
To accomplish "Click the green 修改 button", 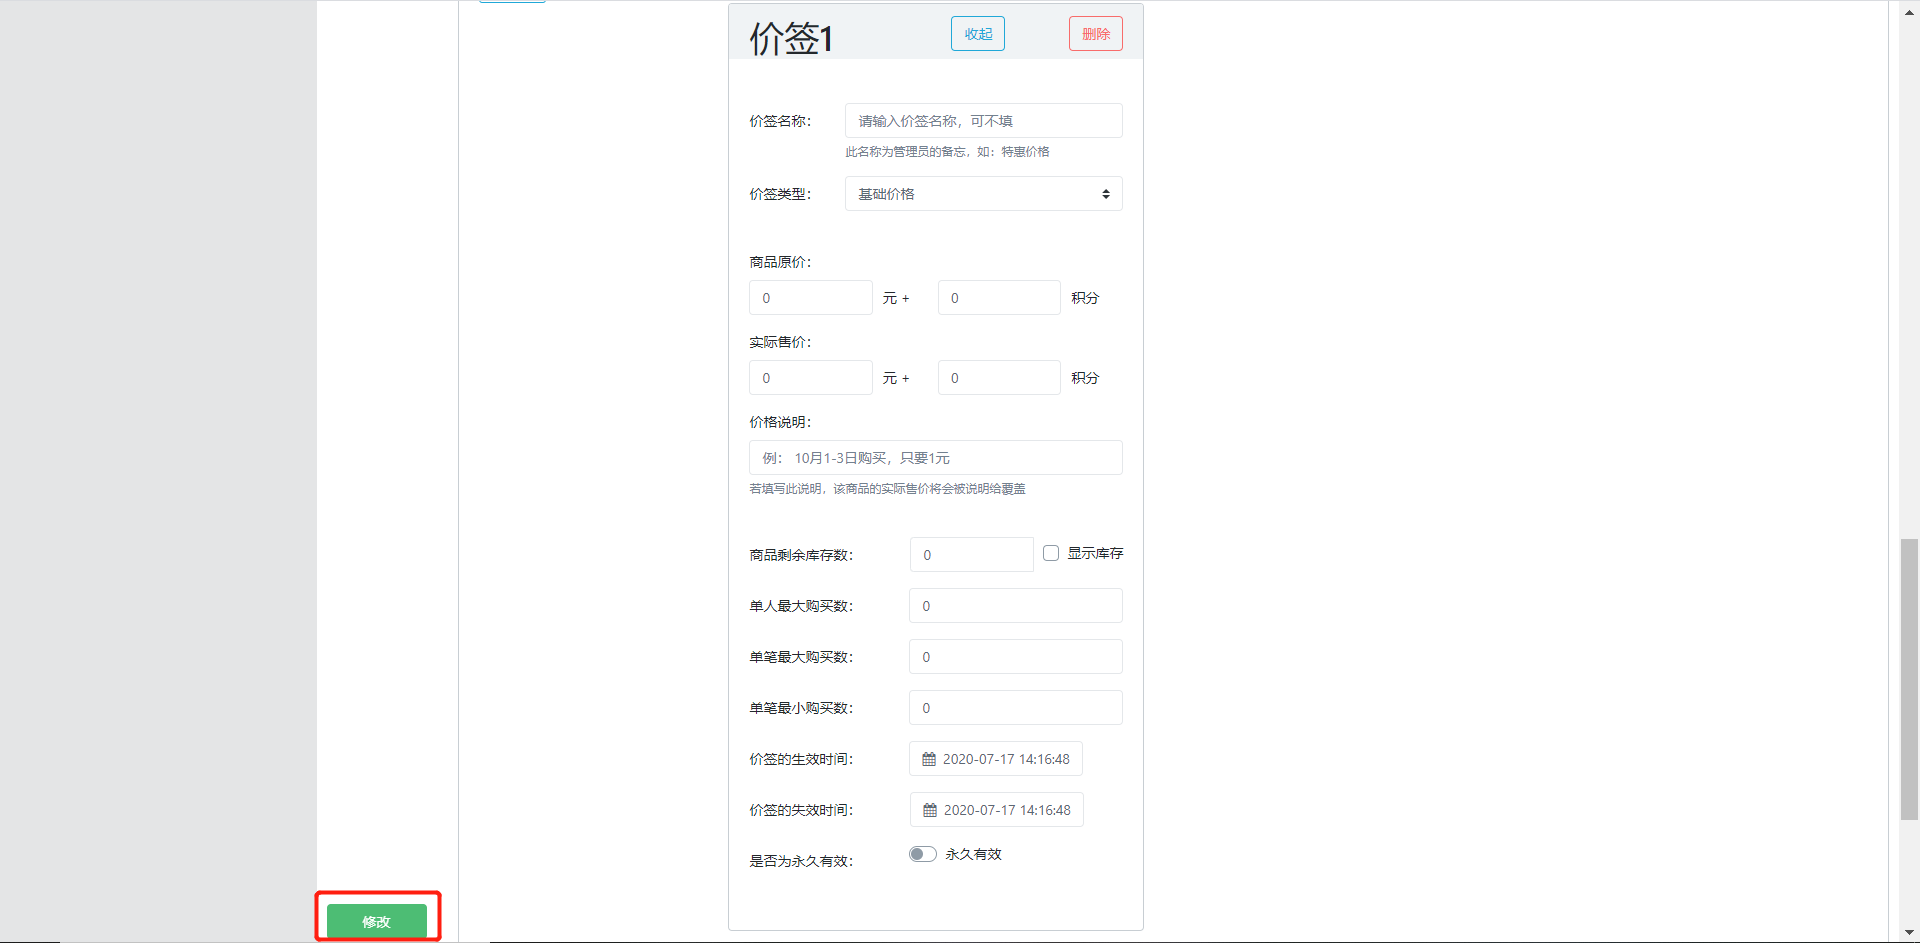I will 377,921.
